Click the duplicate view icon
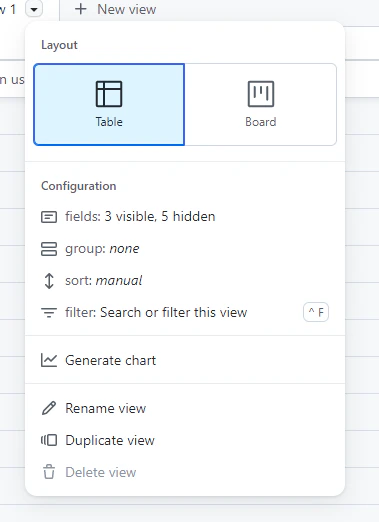Viewport: 379px width, 522px height. [x=49, y=440]
